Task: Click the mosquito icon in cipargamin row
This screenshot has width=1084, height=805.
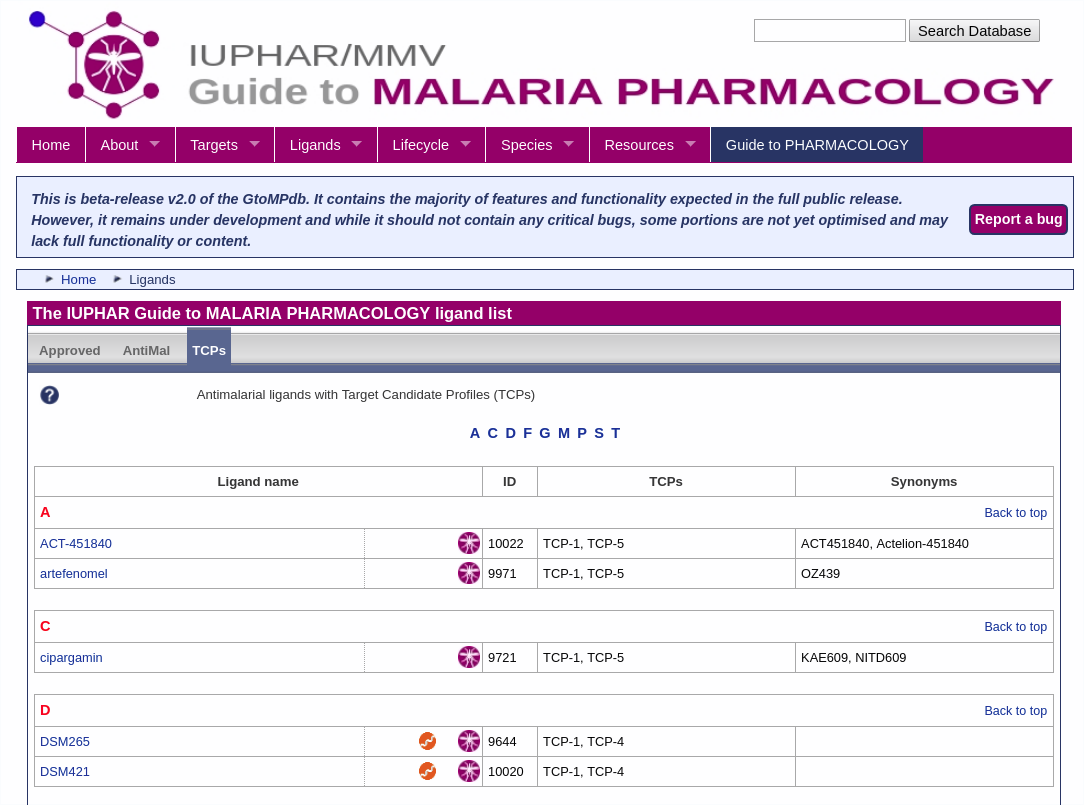Action: click(469, 657)
